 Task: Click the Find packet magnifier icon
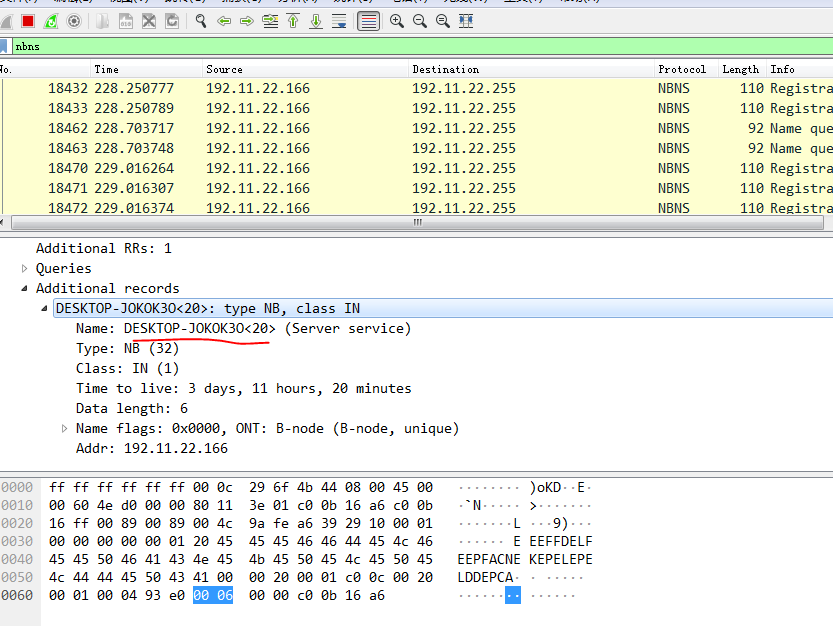coord(201,21)
